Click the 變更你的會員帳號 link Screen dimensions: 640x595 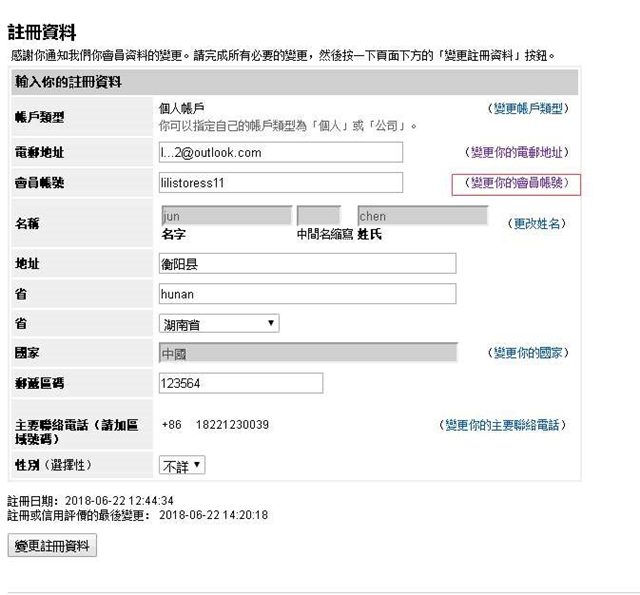coord(517,183)
